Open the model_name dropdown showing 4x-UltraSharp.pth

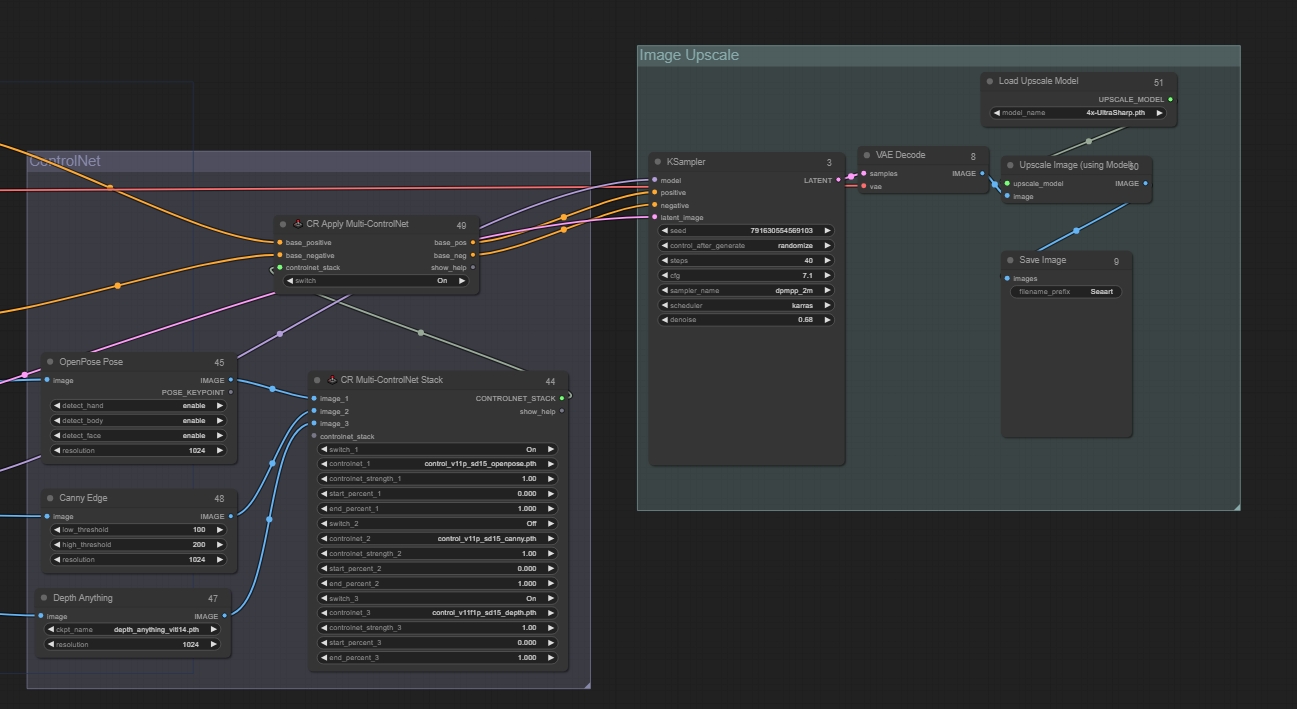coord(1078,113)
